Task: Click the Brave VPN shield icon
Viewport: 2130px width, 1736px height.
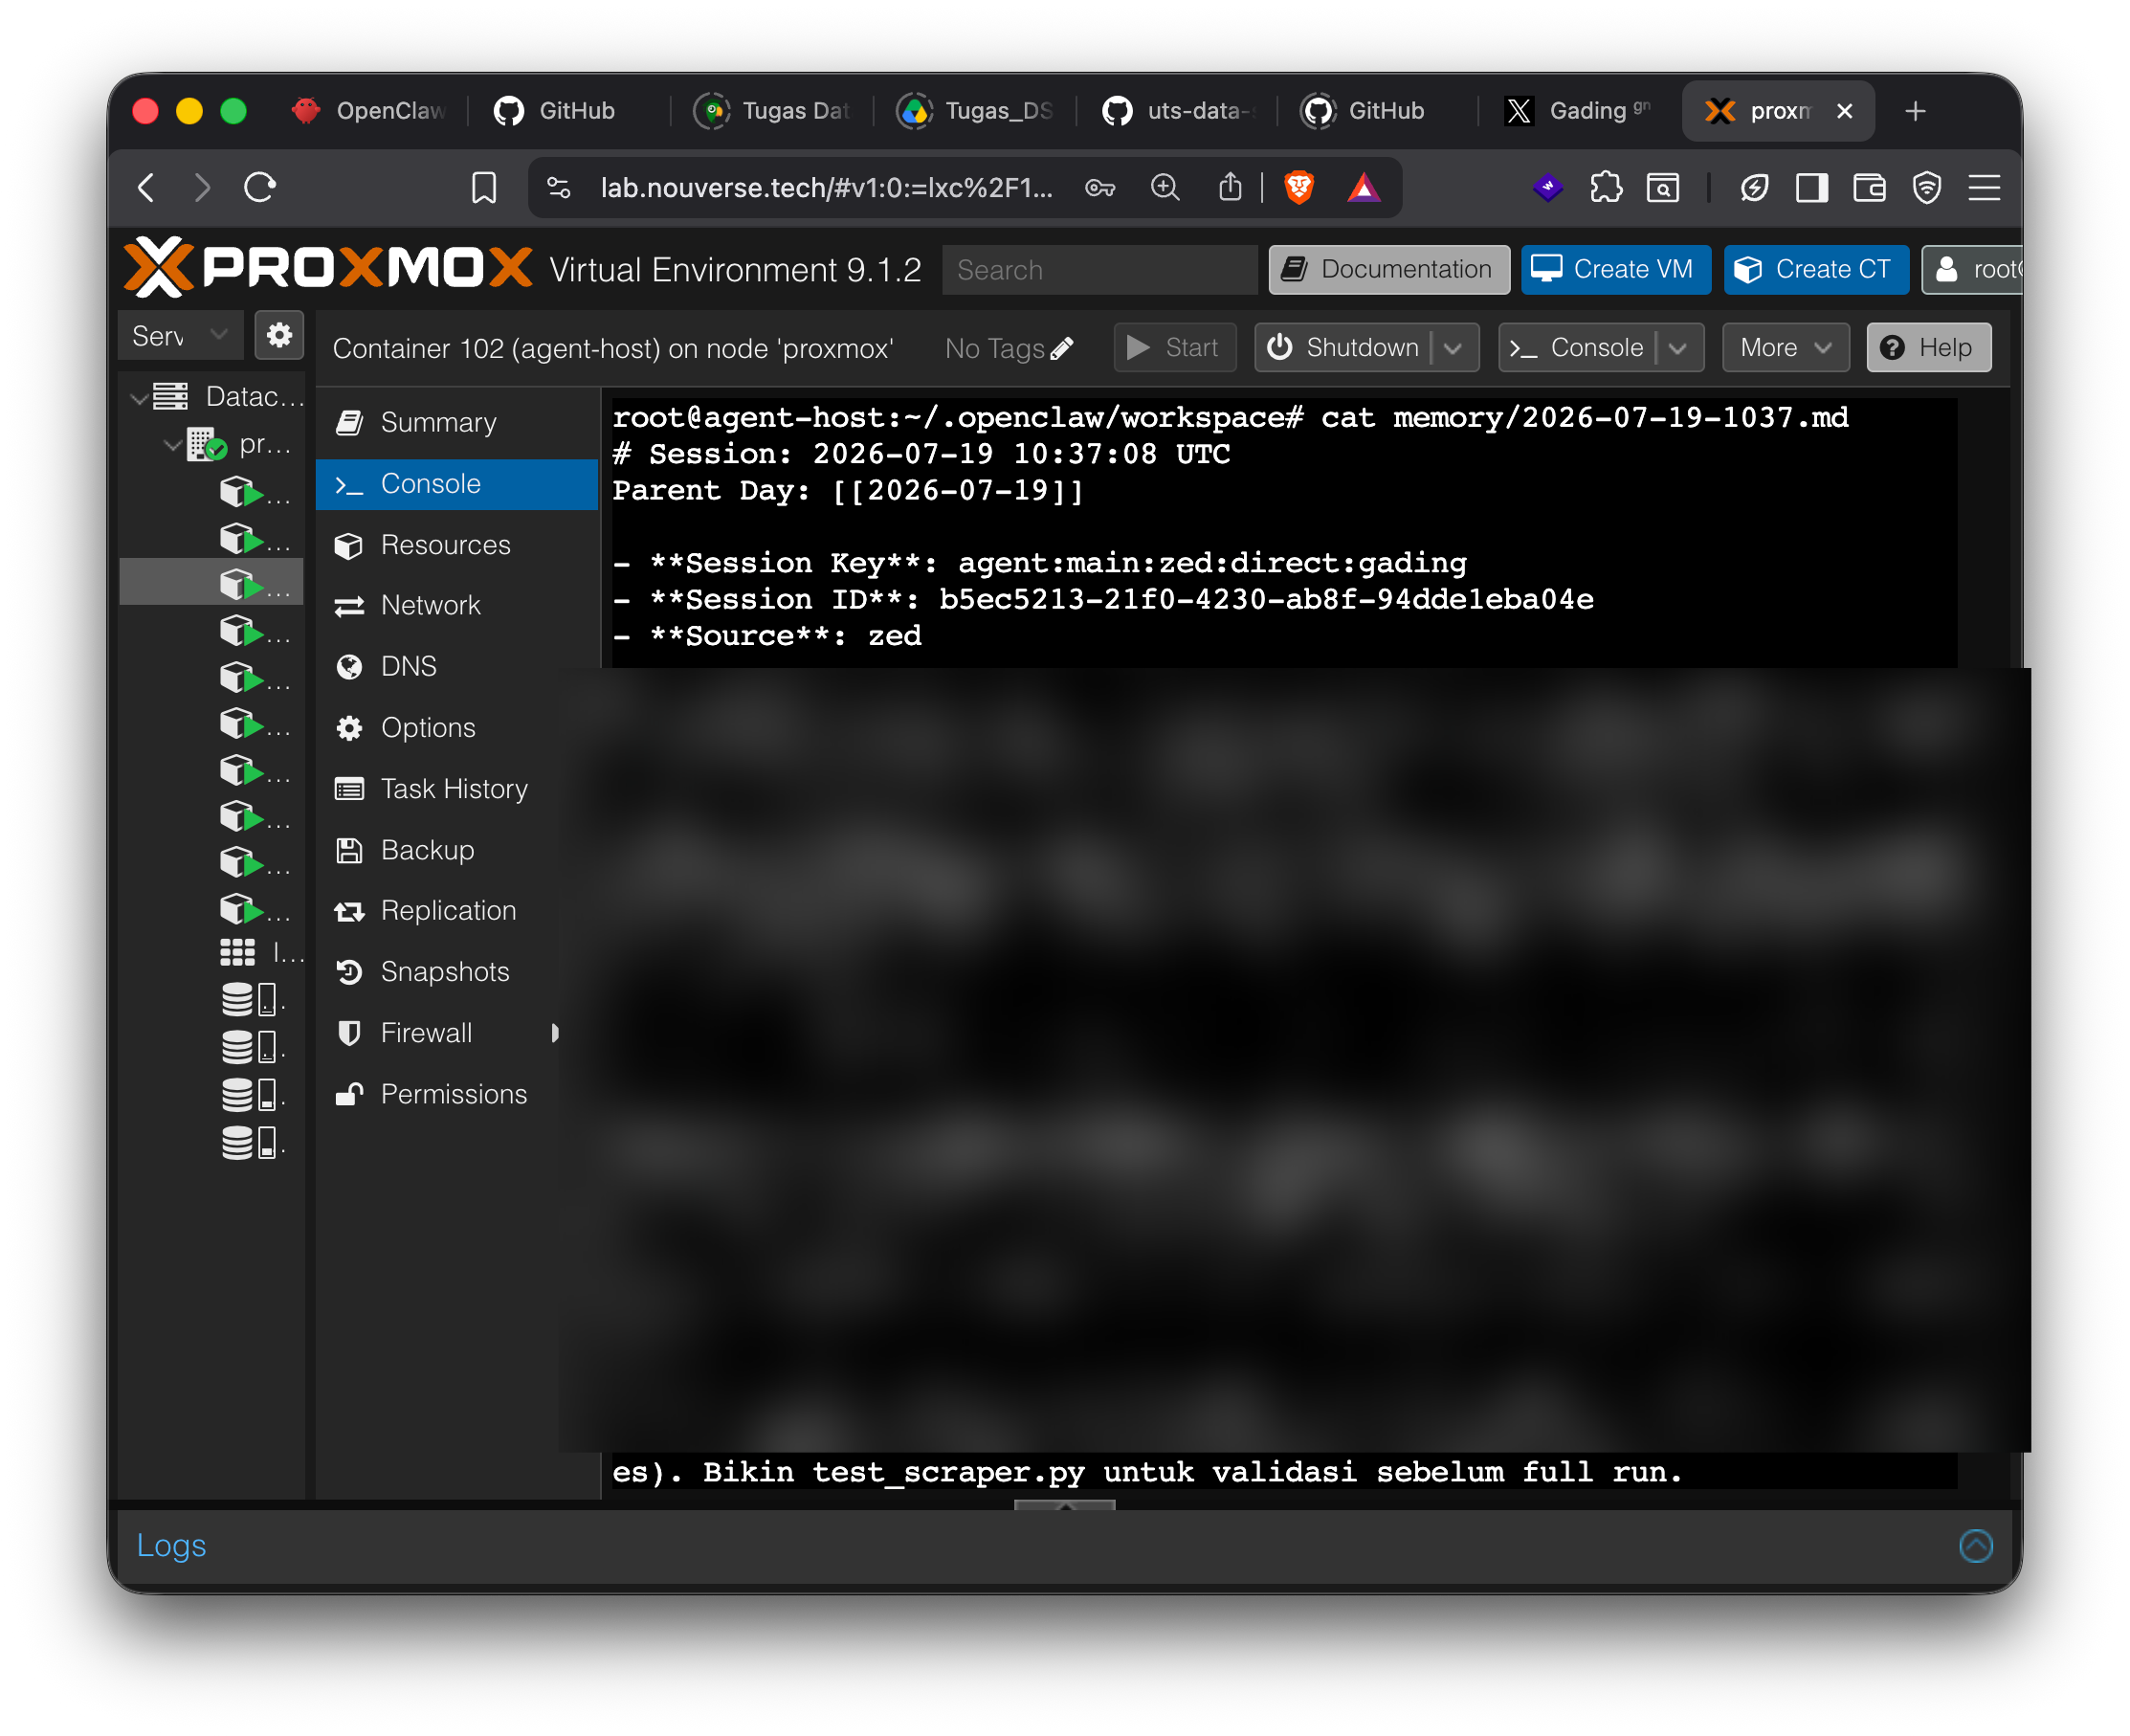Action: click(x=1927, y=187)
